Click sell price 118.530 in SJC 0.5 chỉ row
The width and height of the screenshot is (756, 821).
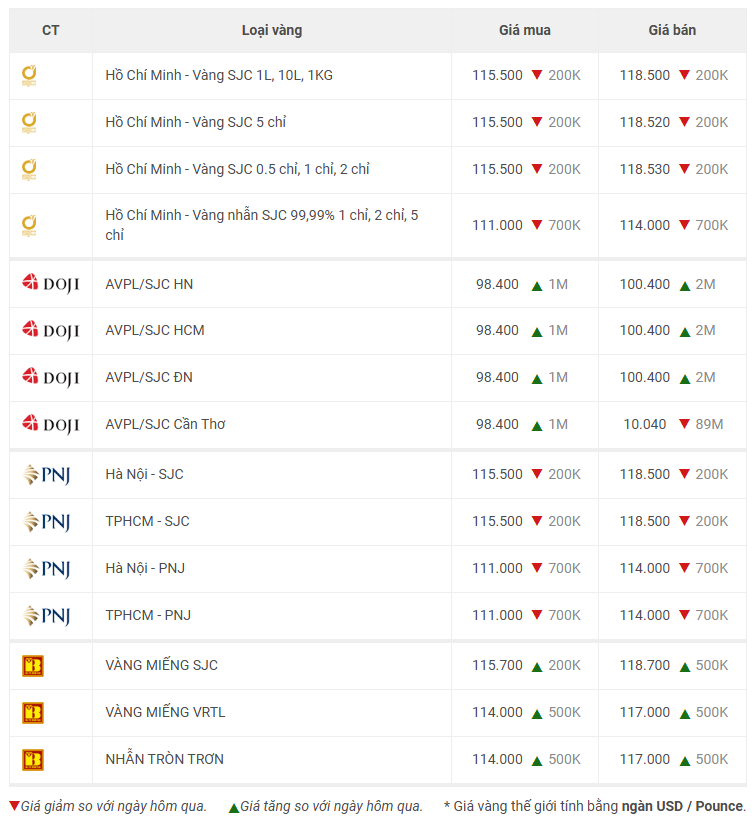pyautogui.click(x=645, y=170)
